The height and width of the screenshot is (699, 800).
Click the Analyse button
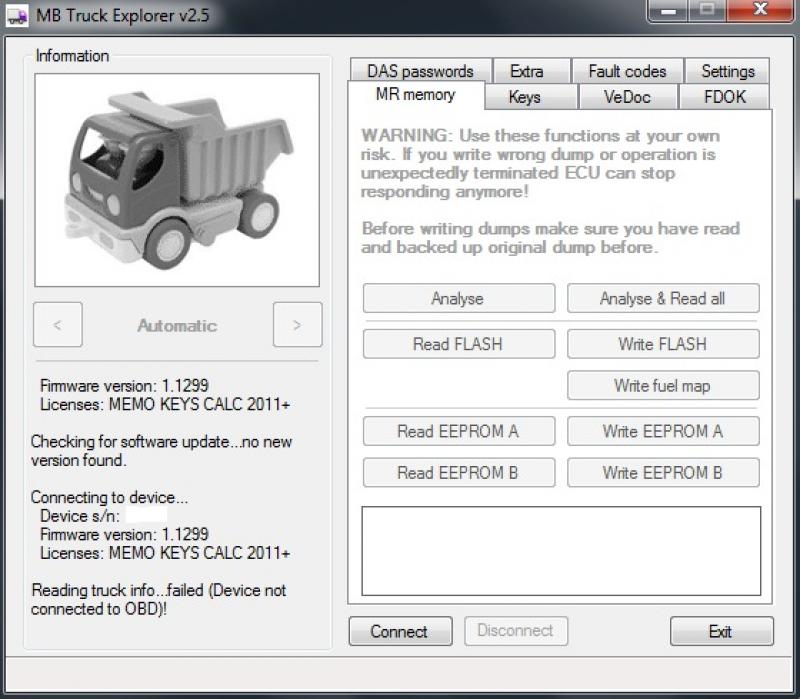click(459, 298)
